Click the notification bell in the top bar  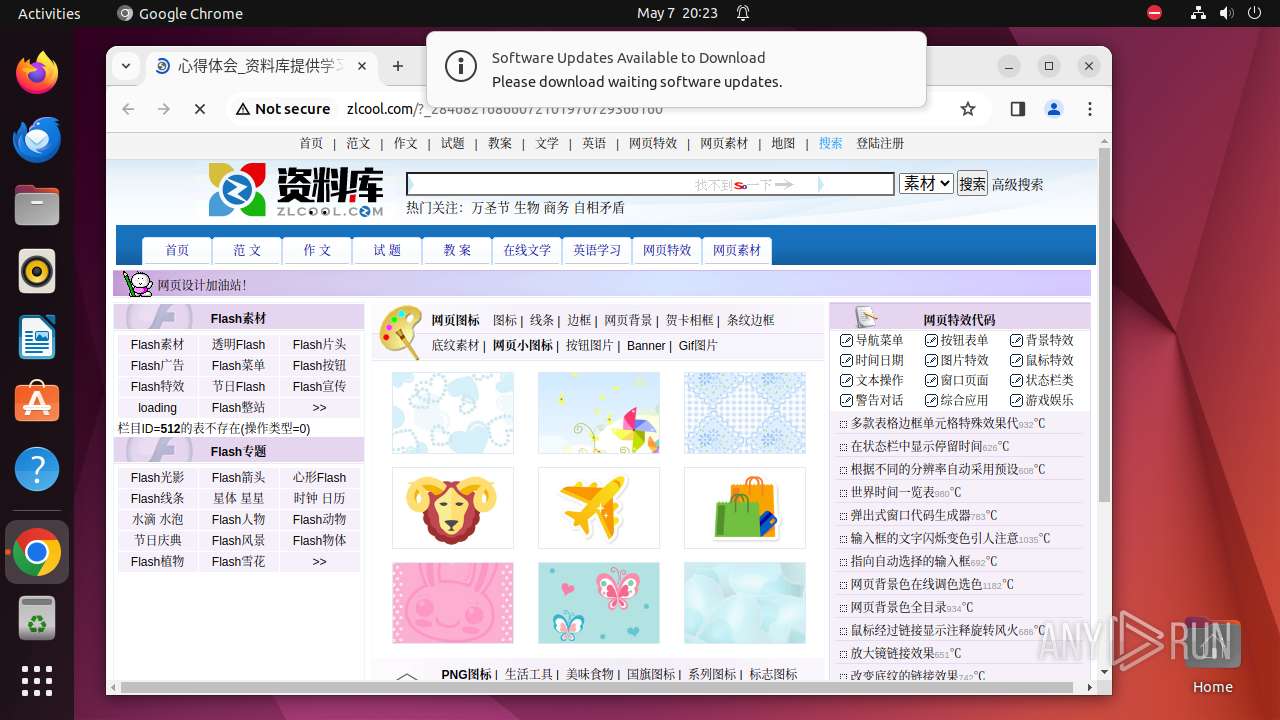coord(743,13)
